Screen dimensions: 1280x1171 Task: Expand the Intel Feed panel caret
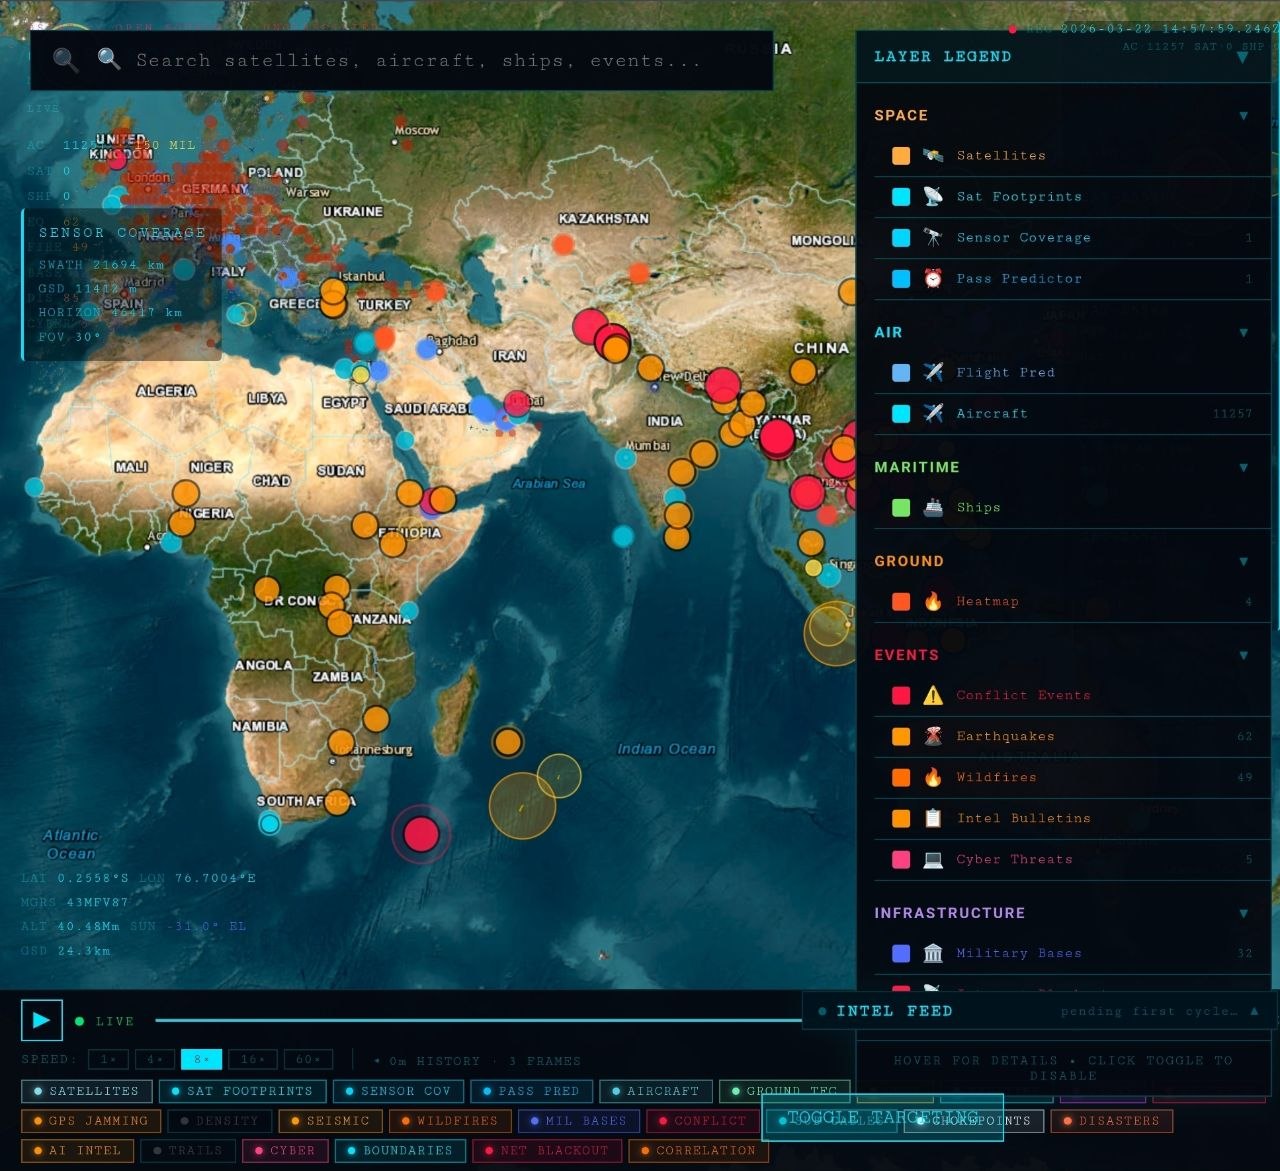click(1254, 1011)
